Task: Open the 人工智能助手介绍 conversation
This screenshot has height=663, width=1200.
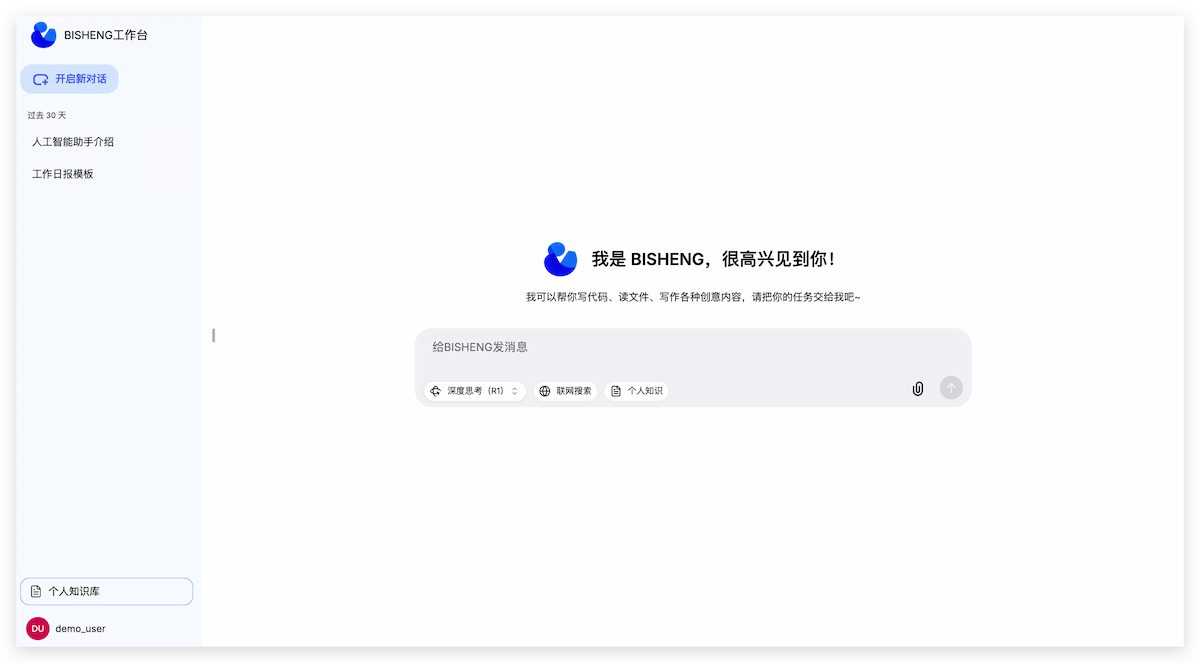Action: coord(73,142)
